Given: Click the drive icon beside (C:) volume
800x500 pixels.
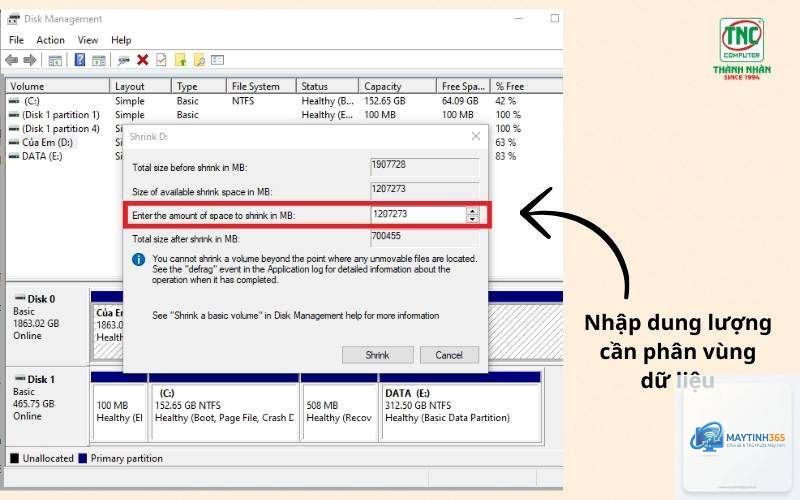Looking at the screenshot, I should (x=14, y=101).
